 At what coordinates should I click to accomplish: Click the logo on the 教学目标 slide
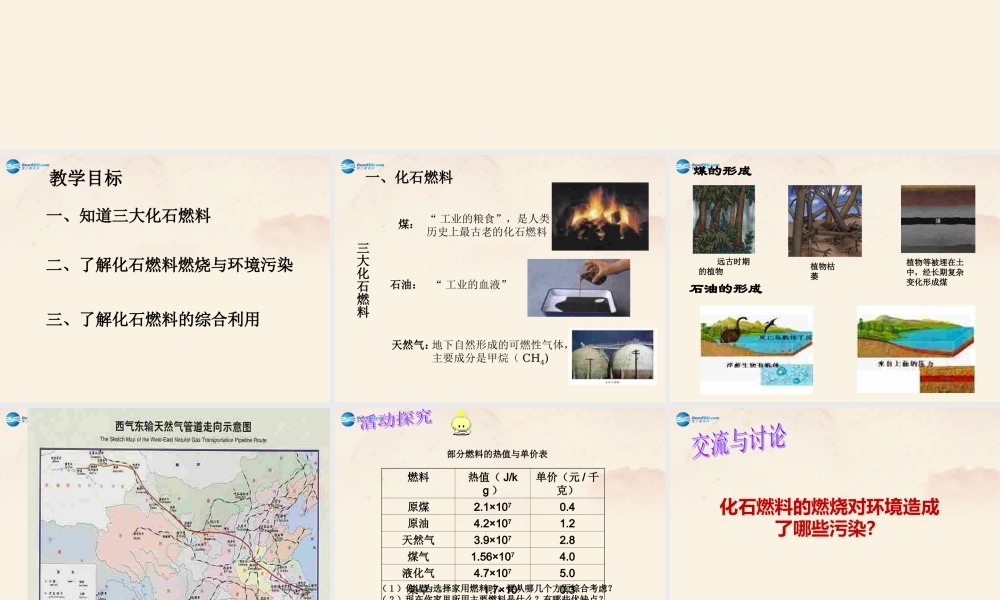tap(27, 166)
